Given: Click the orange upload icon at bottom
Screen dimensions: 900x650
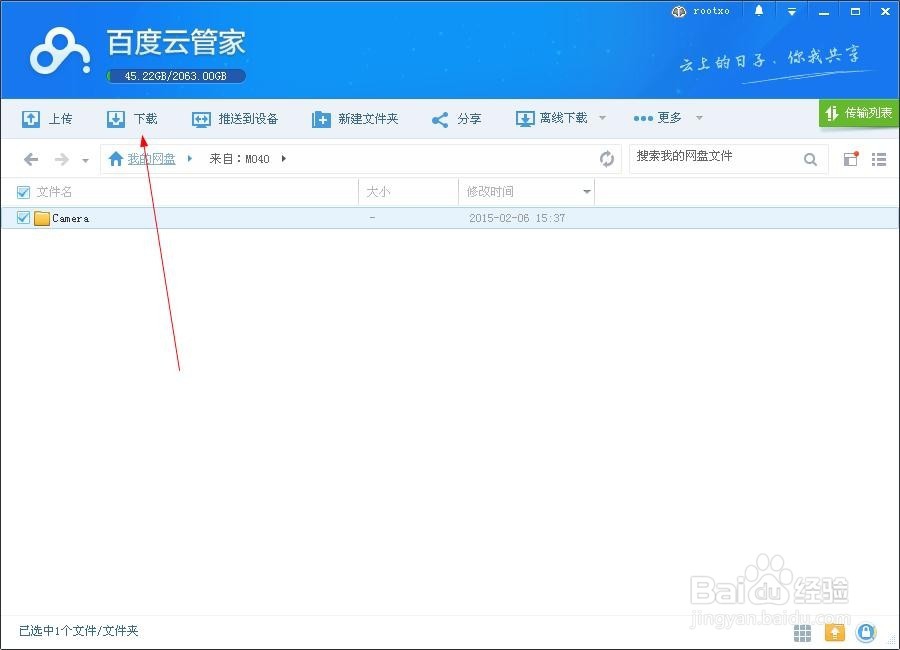Looking at the screenshot, I should (x=835, y=633).
